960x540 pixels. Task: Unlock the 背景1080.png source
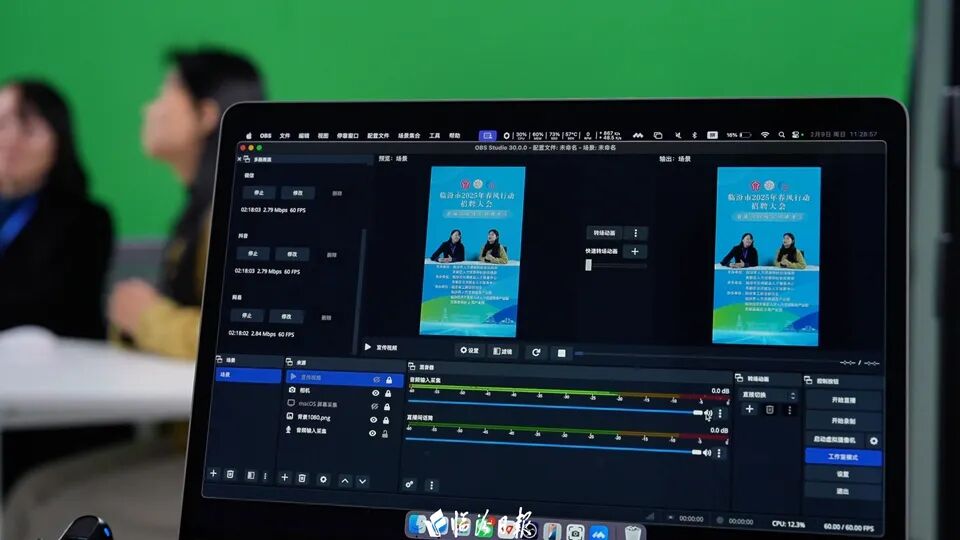coord(387,418)
